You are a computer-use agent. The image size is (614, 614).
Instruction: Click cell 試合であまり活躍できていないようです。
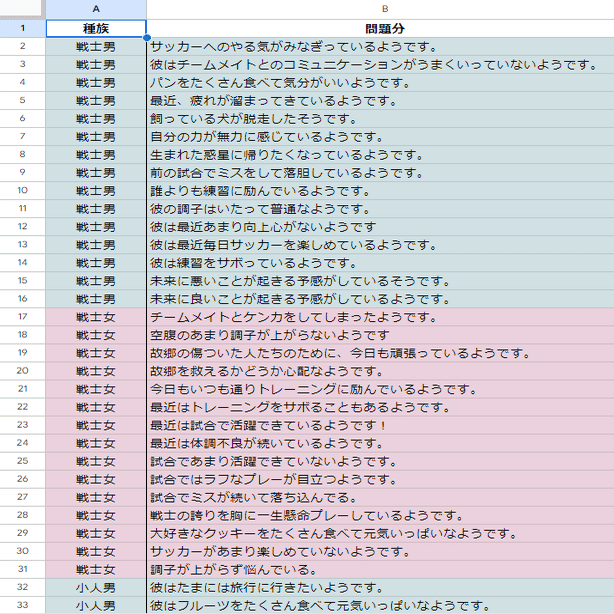point(380,461)
